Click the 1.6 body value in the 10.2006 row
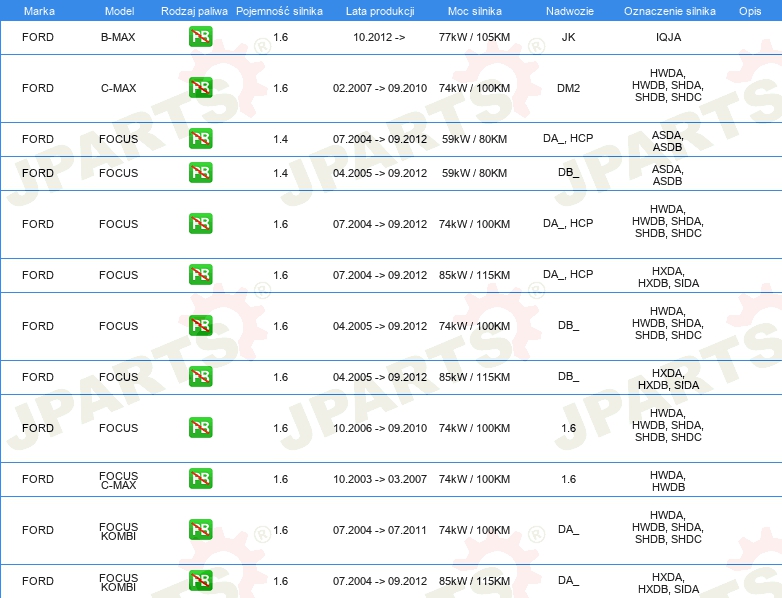Viewport: 782px width, 598px height. pyautogui.click(x=569, y=428)
